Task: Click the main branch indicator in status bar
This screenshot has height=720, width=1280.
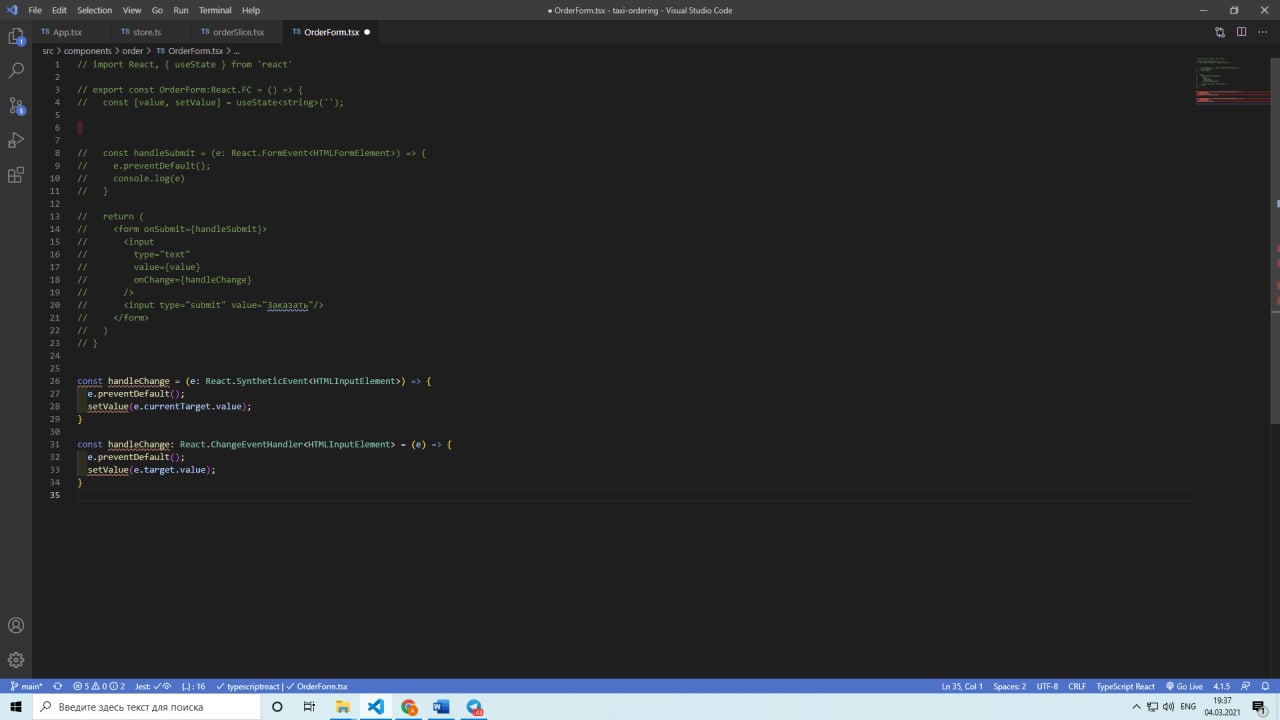Action: [27, 687]
